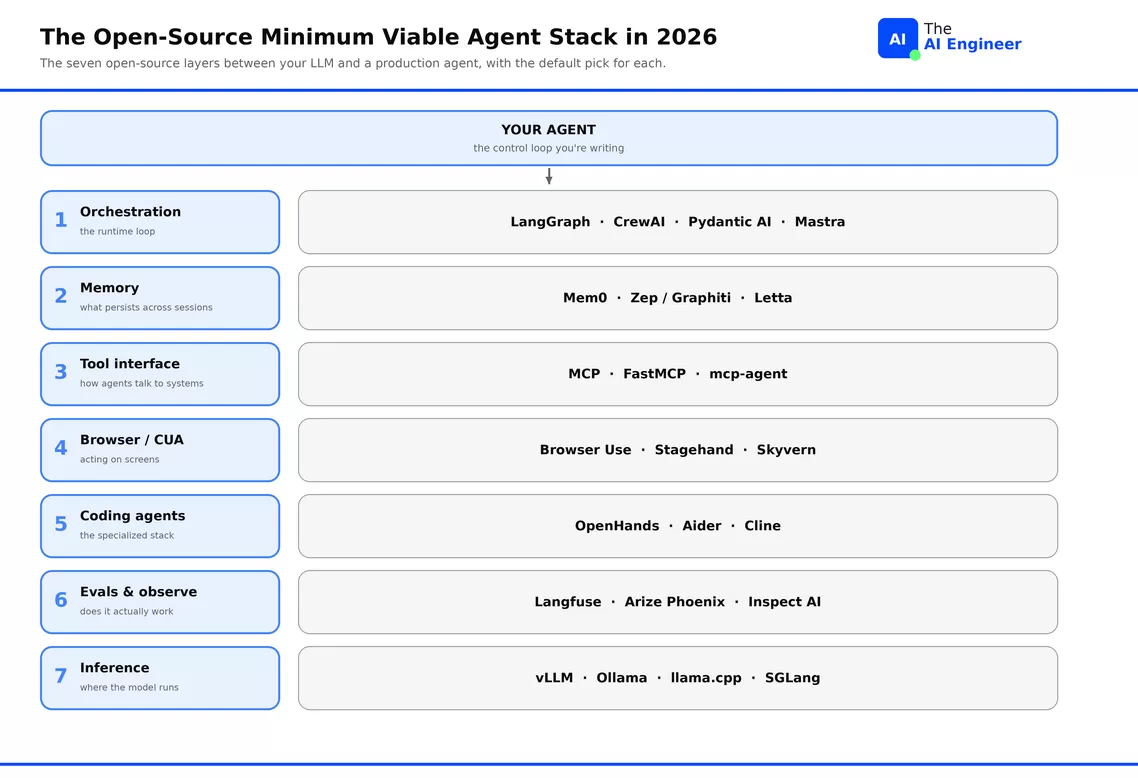Click the "Cline" label
Image resolution: width=1138 pixels, height=778 pixels.
(x=763, y=526)
